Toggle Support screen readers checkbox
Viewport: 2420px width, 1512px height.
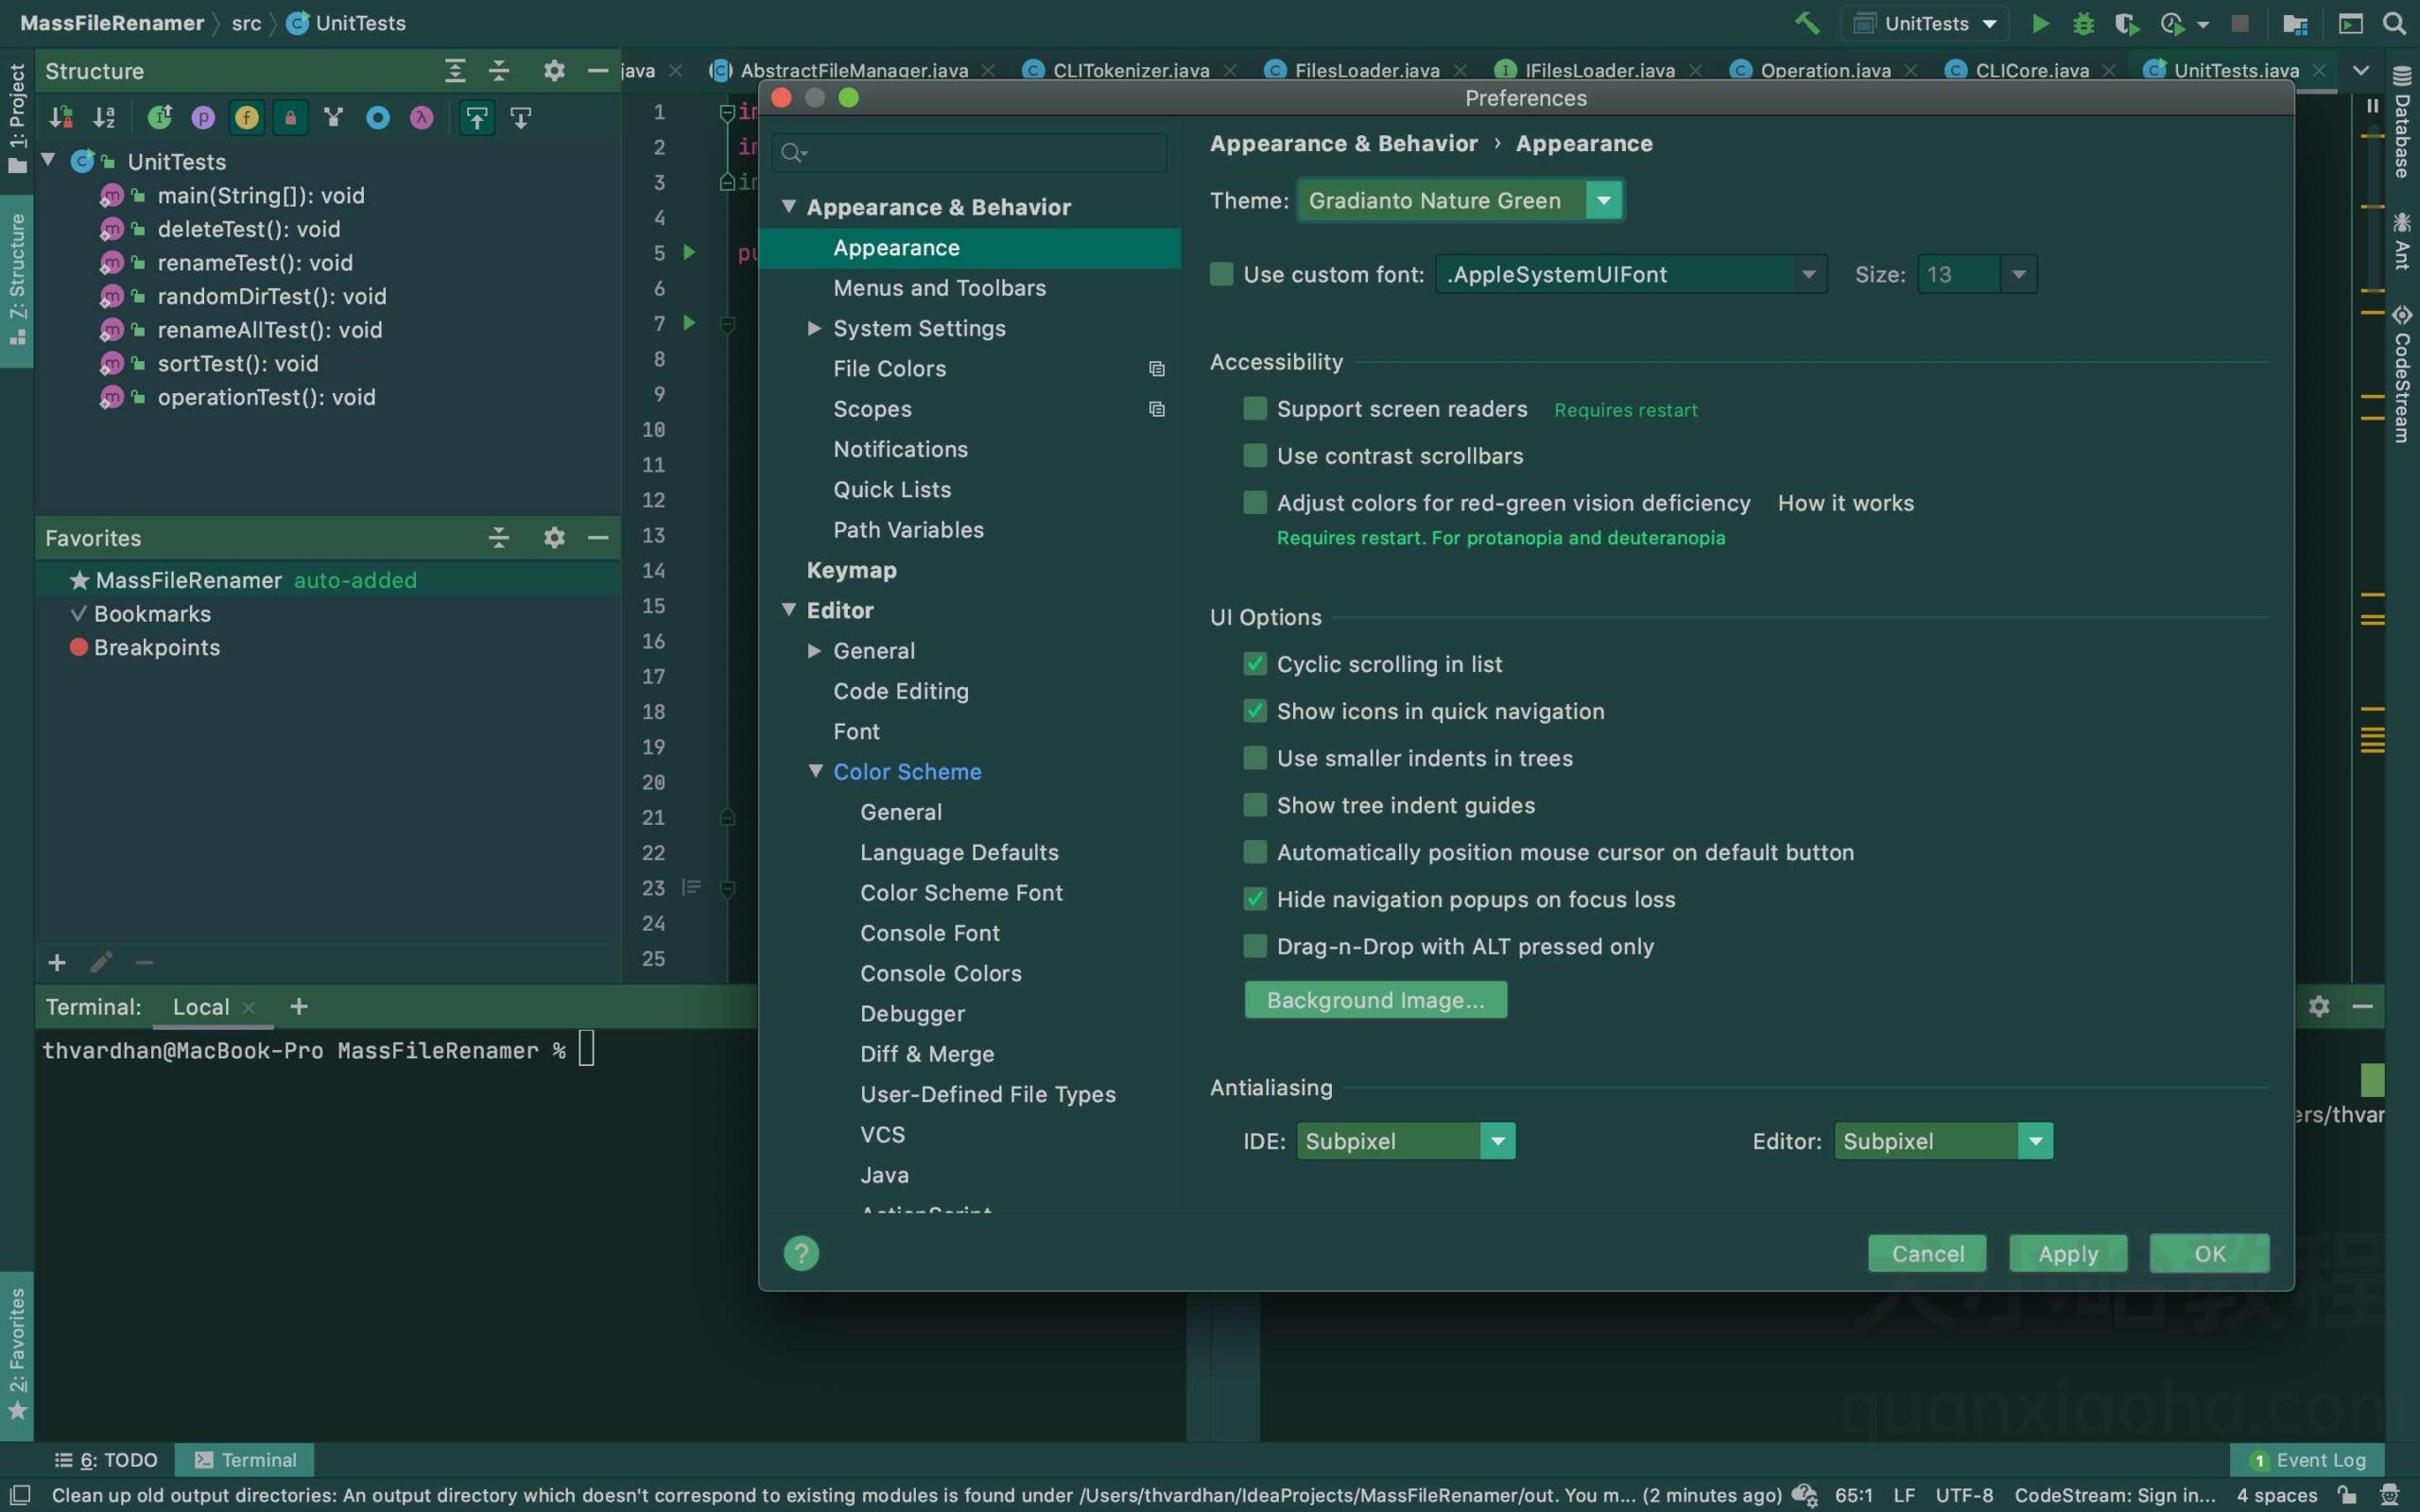click(1254, 409)
